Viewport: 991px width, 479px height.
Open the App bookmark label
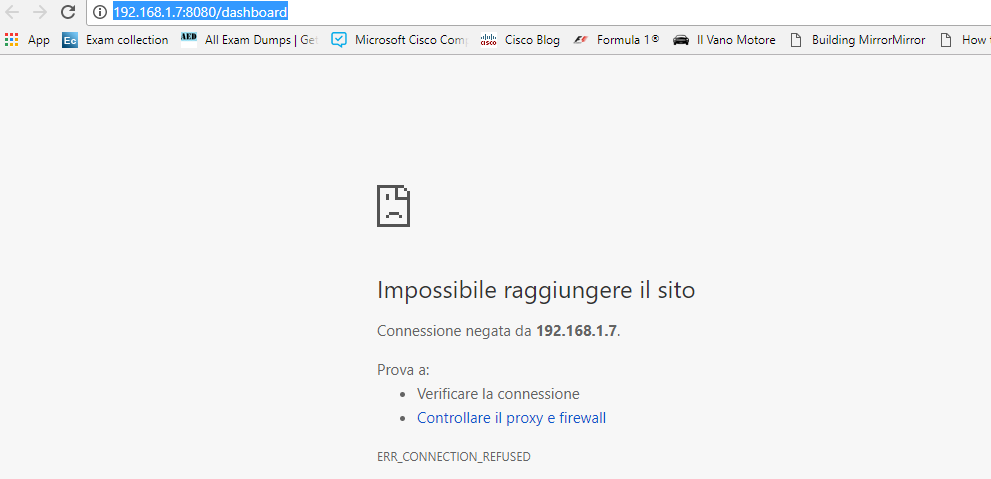pyautogui.click(x=39, y=40)
